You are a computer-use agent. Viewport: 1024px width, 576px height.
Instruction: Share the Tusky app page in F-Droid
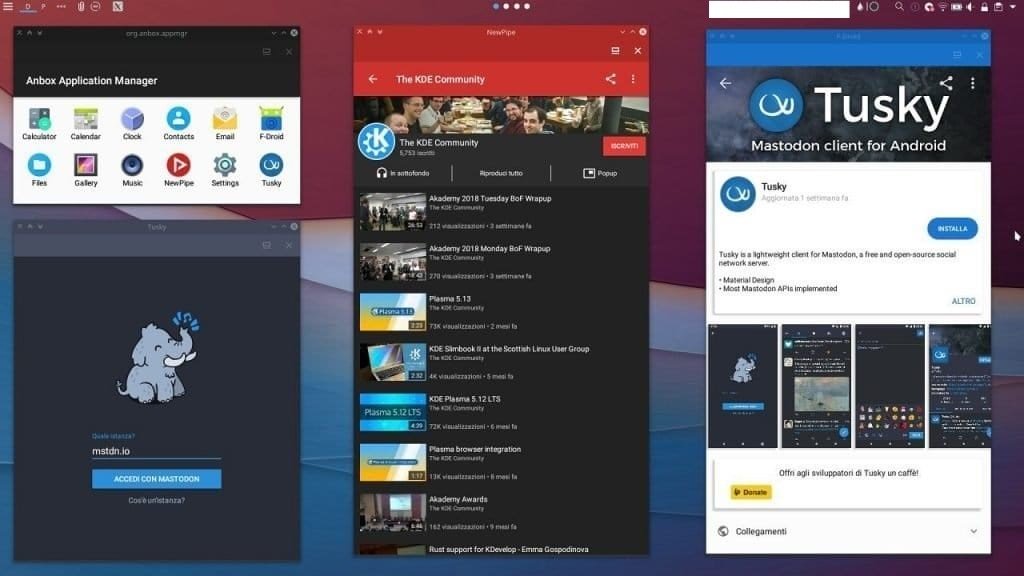[x=946, y=83]
